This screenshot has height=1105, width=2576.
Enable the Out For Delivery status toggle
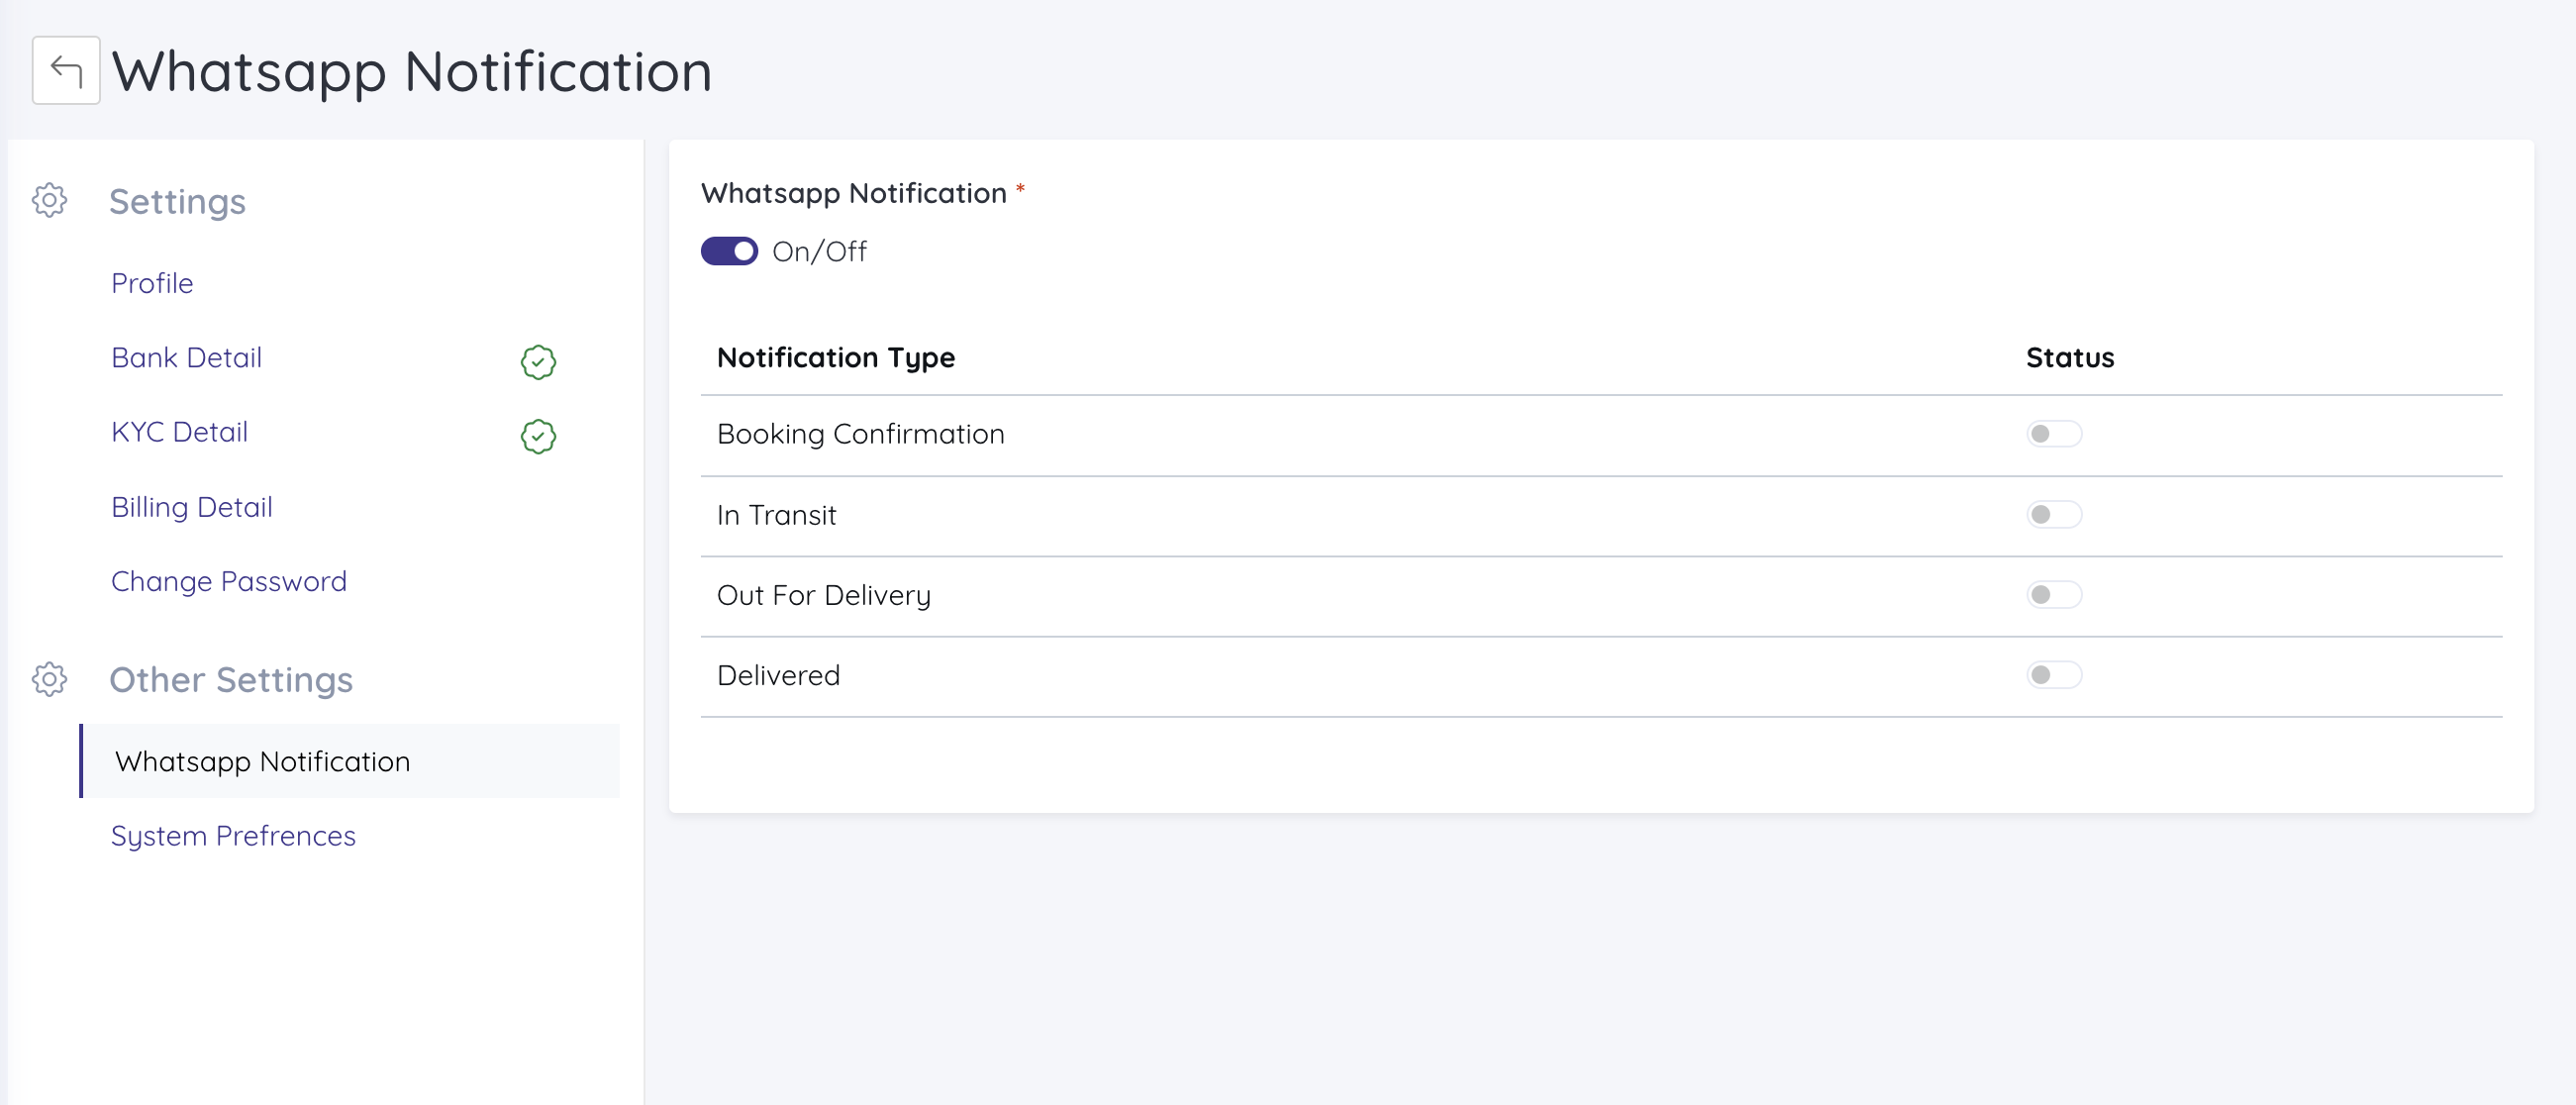pyautogui.click(x=2054, y=595)
